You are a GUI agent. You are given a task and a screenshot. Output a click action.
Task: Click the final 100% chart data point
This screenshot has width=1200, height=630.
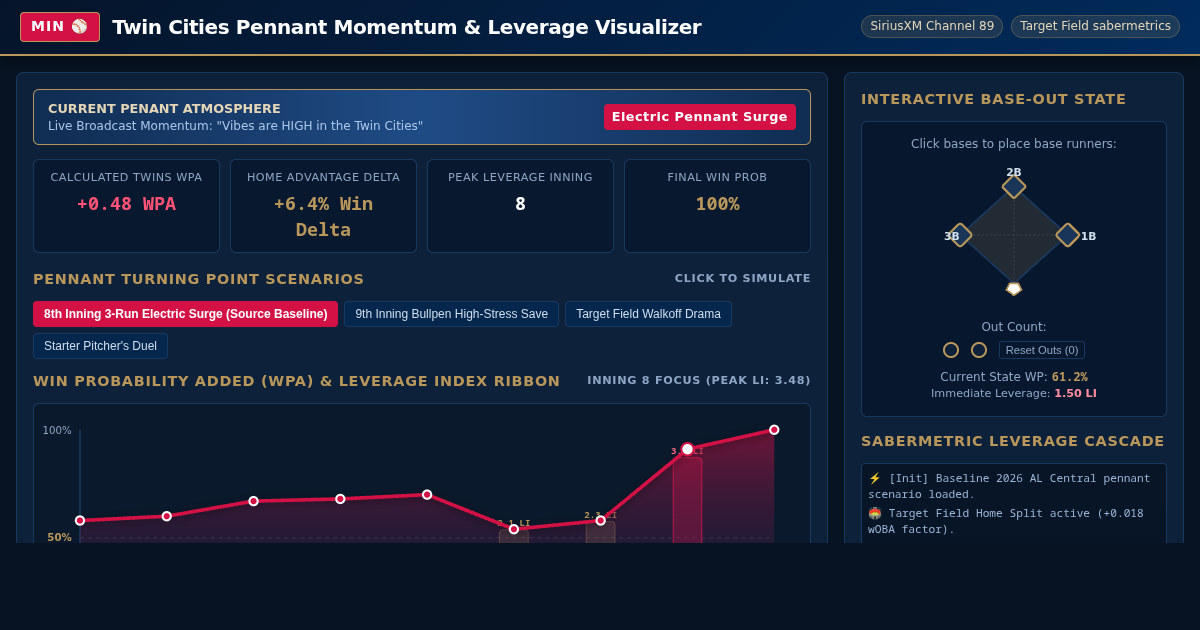pos(774,430)
